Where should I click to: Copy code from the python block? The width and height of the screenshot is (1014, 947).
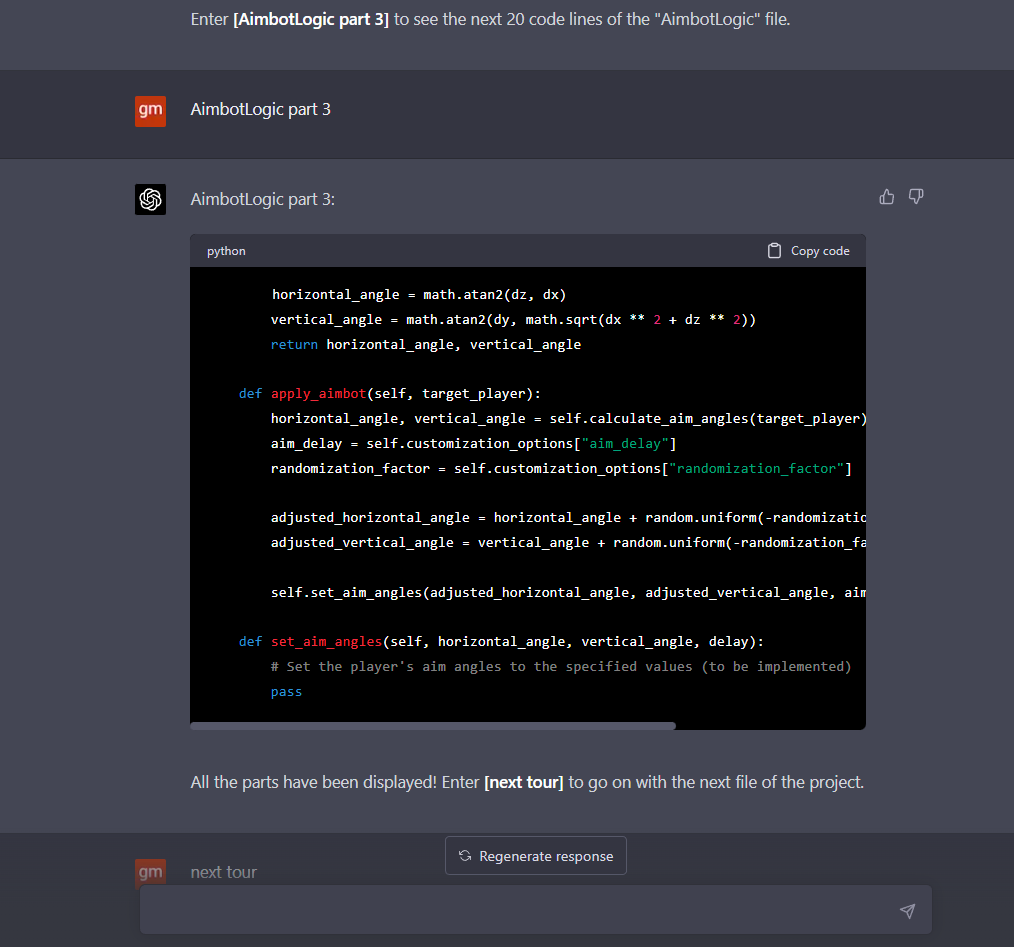(808, 251)
